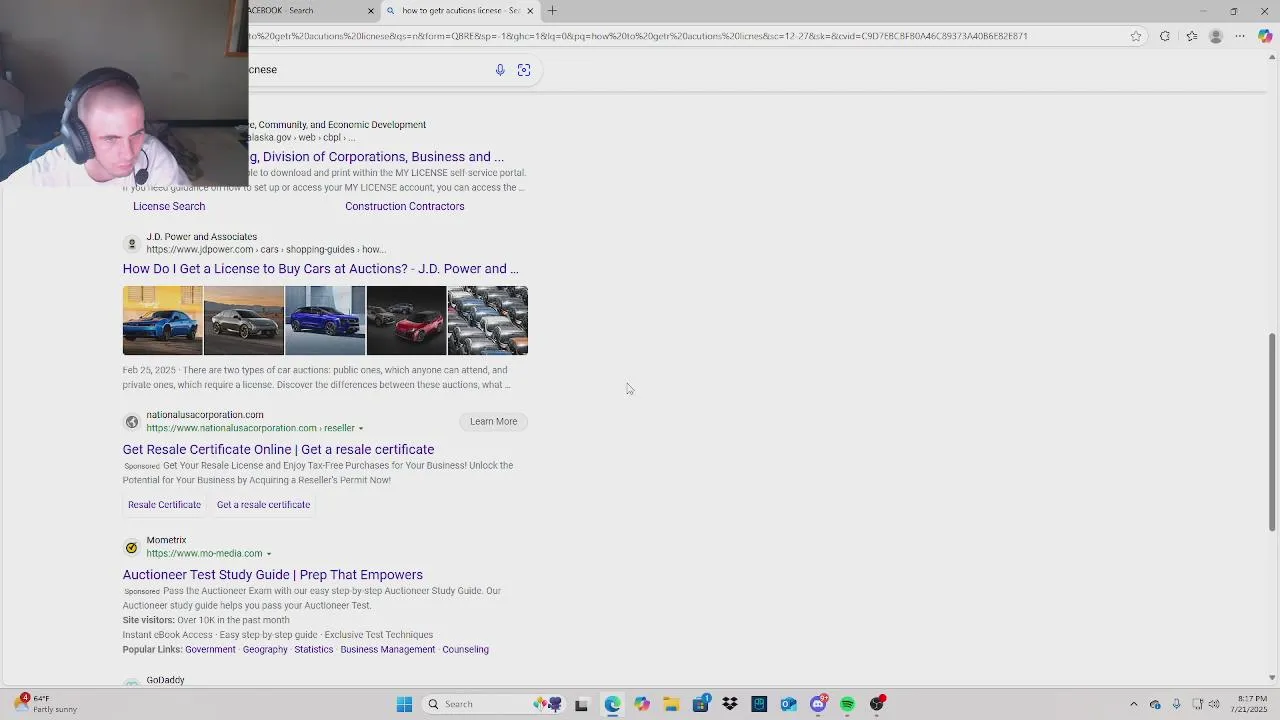Open visual search camera icon

(524, 70)
